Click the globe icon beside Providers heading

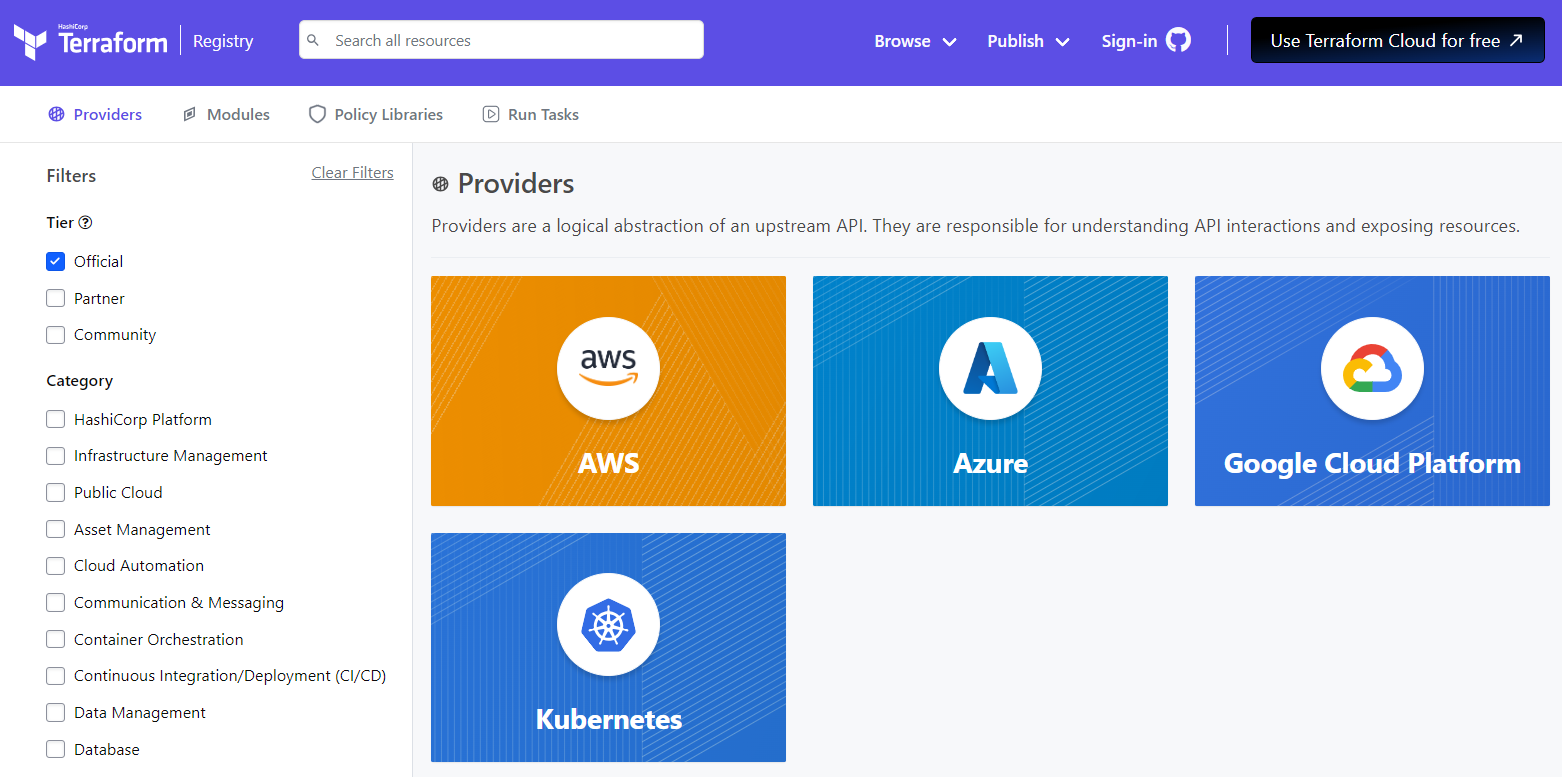coord(440,184)
